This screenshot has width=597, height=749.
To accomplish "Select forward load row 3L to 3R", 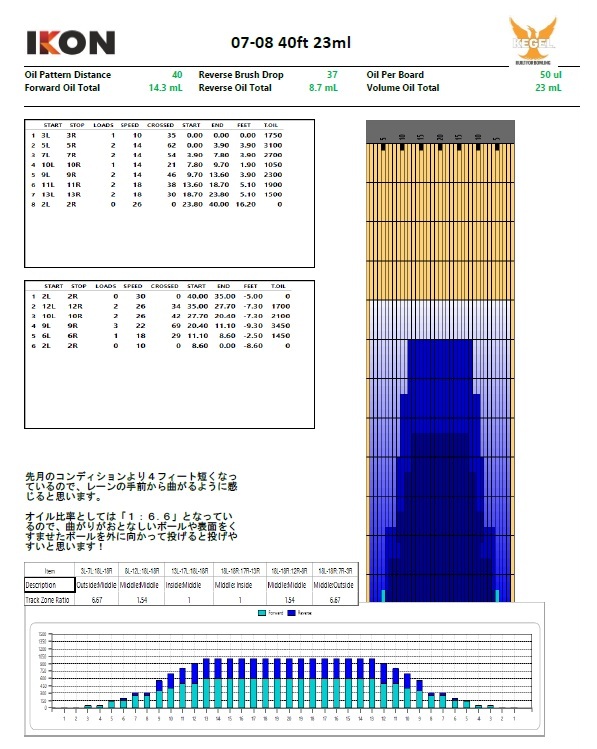I will (157, 135).
